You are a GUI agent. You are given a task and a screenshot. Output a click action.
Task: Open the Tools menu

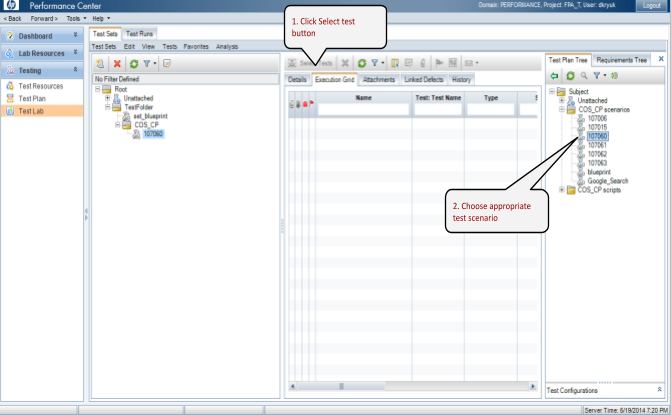click(x=76, y=18)
